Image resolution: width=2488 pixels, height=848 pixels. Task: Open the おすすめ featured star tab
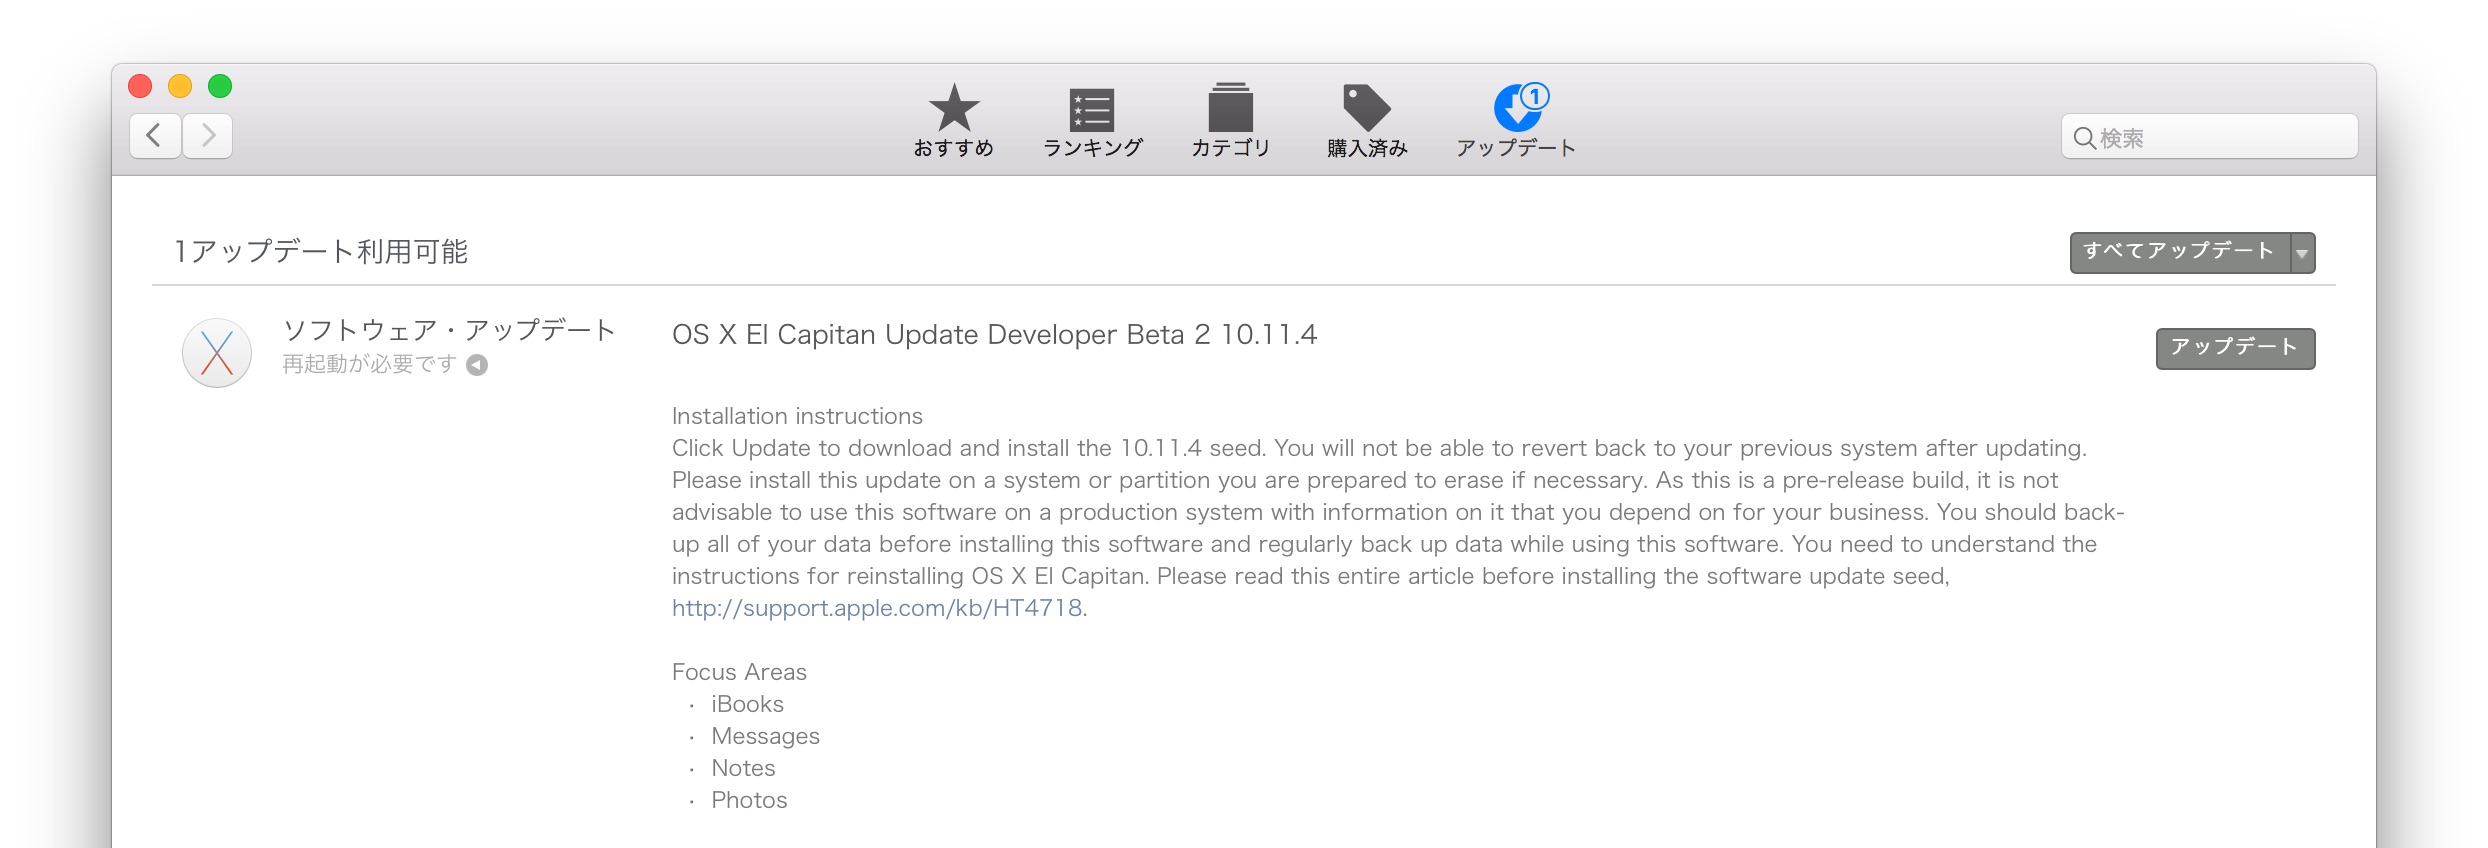coord(953,121)
